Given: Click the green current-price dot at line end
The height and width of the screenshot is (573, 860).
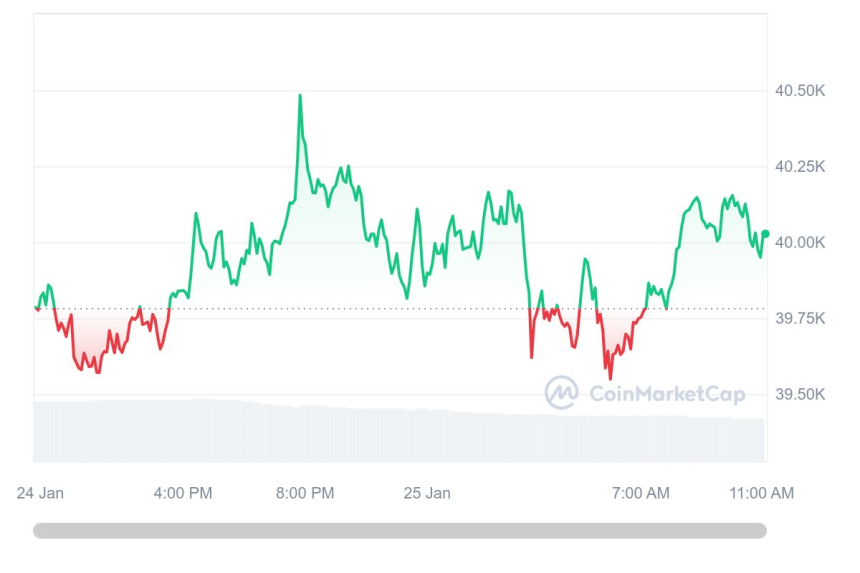Looking at the screenshot, I should click(x=765, y=234).
